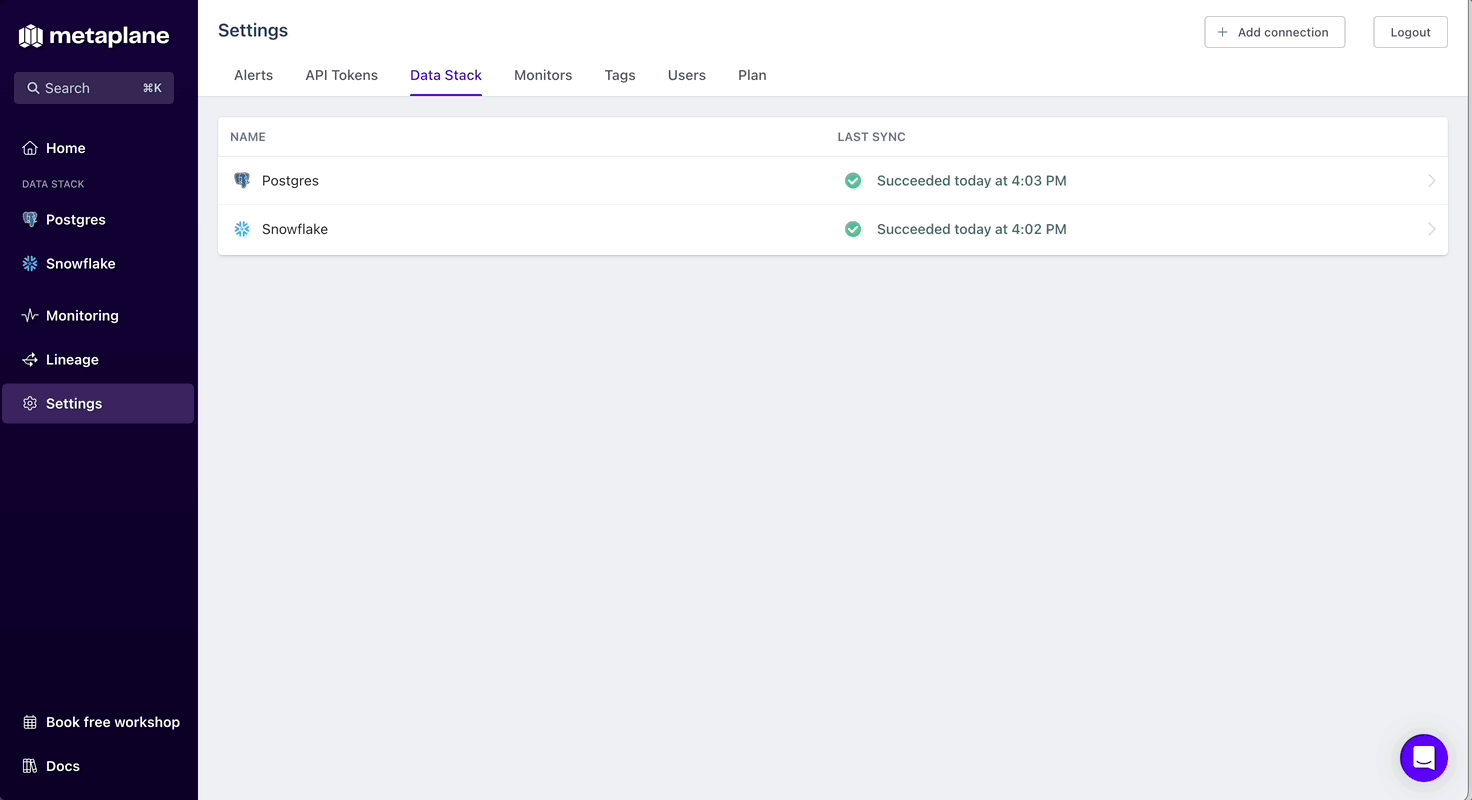Click the plus icon in Add connection
The height and width of the screenshot is (800, 1472).
click(1222, 32)
